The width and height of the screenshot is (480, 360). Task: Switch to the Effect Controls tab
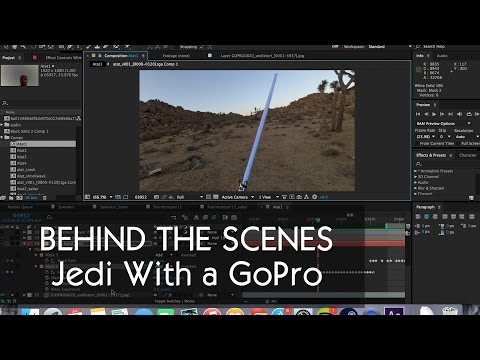[x=63, y=58]
